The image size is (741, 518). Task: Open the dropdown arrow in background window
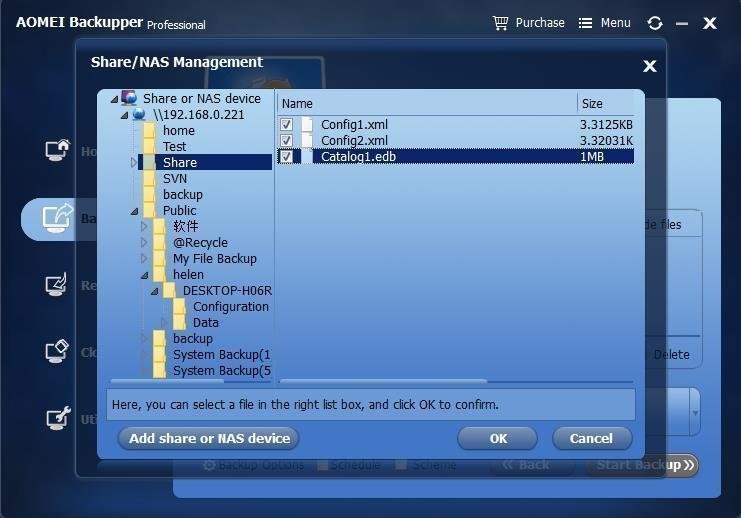coord(695,413)
